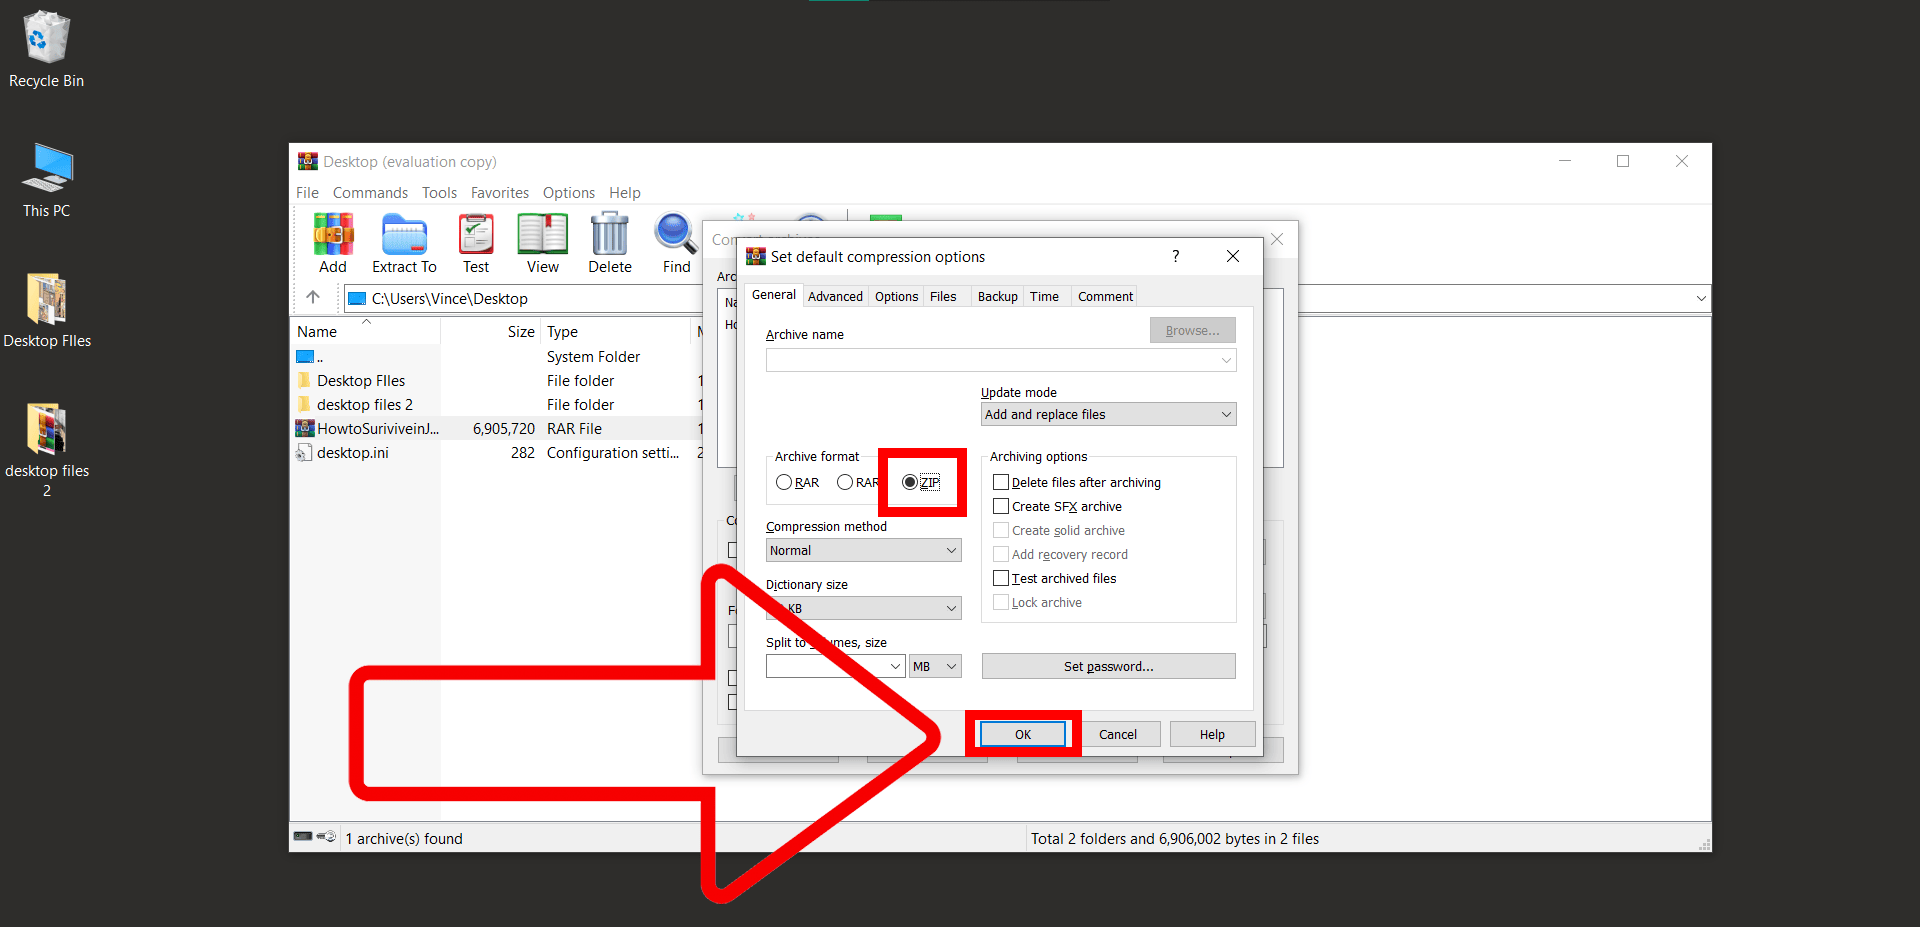Viewport: 1920px width, 927px height.
Task: Switch to the Advanced tab
Action: [x=835, y=295]
